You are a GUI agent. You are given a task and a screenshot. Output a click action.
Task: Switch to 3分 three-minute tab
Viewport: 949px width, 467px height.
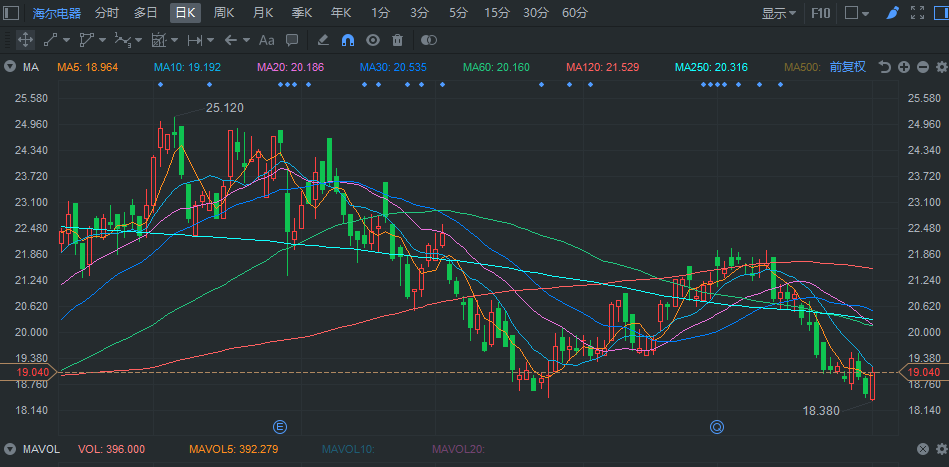click(x=419, y=13)
